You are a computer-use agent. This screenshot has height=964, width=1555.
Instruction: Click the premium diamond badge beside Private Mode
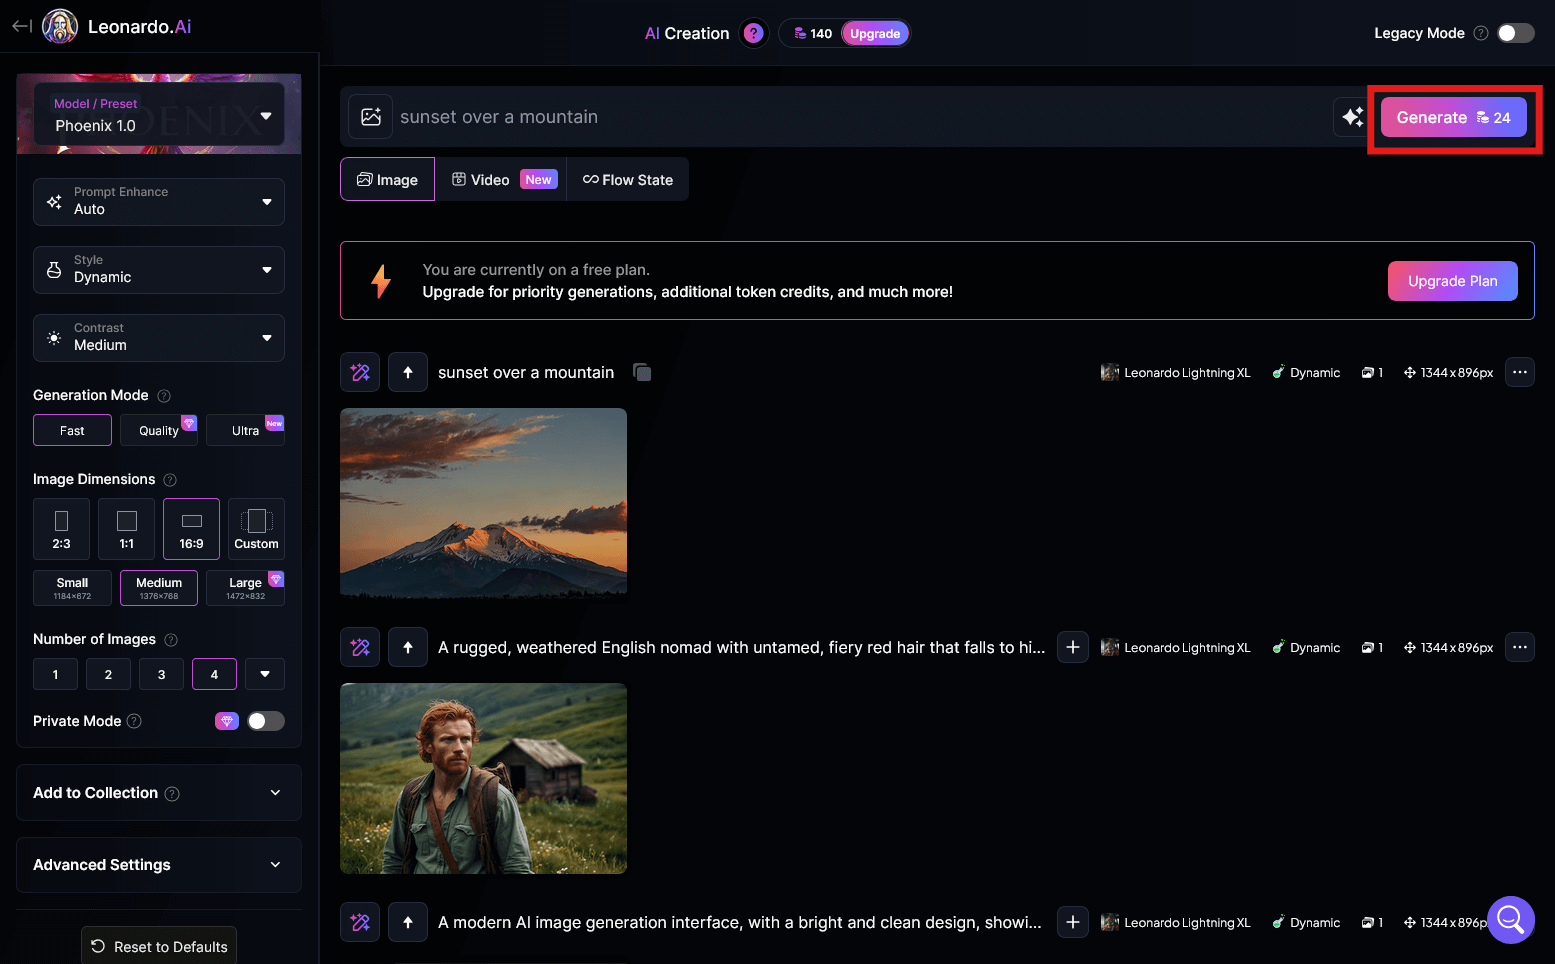tap(227, 721)
